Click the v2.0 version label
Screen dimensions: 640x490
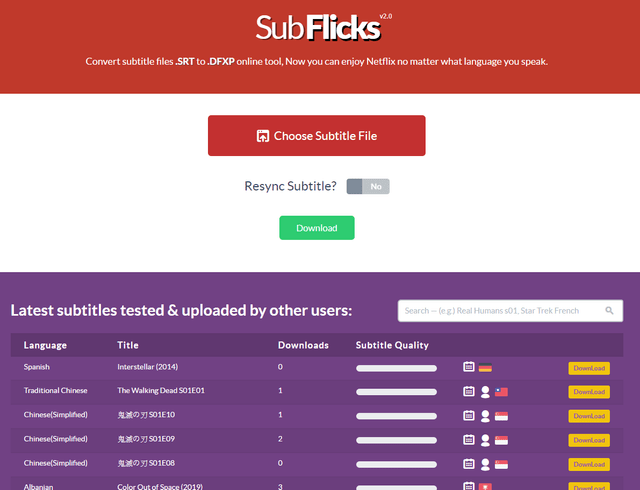coord(386,16)
